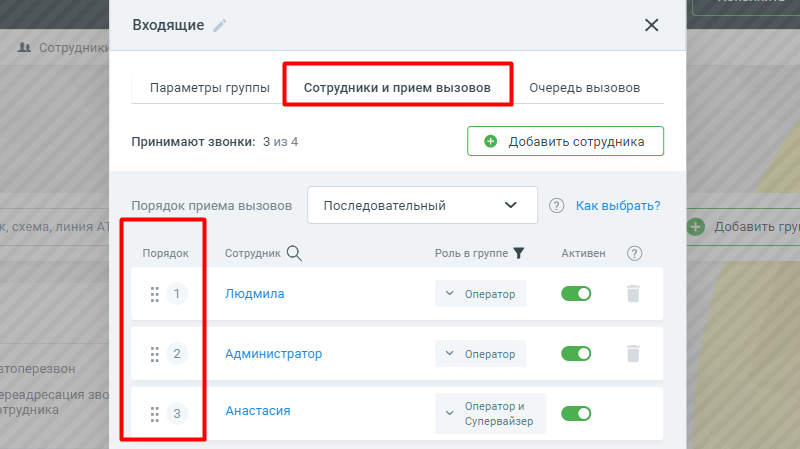Click order number 2 badge
This screenshot has width=800, height=449.
(177, 354)
